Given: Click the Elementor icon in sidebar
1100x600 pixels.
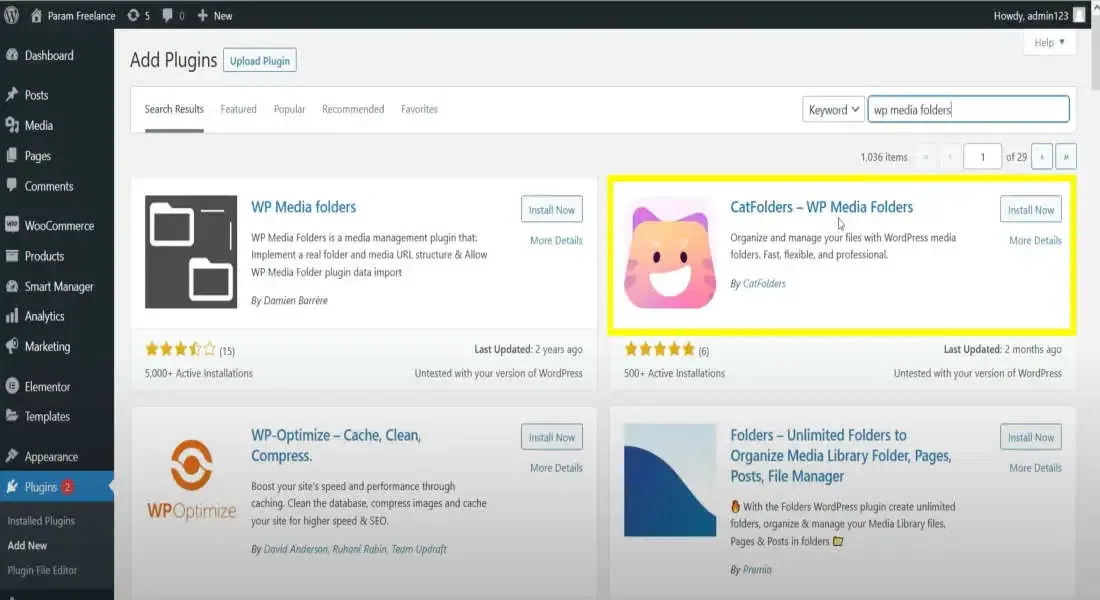Looking at the screenshot, I should click(12, 386).
